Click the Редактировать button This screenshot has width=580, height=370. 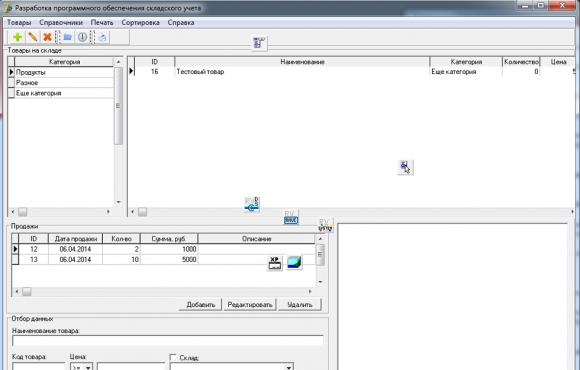click(x=250, y=305)
